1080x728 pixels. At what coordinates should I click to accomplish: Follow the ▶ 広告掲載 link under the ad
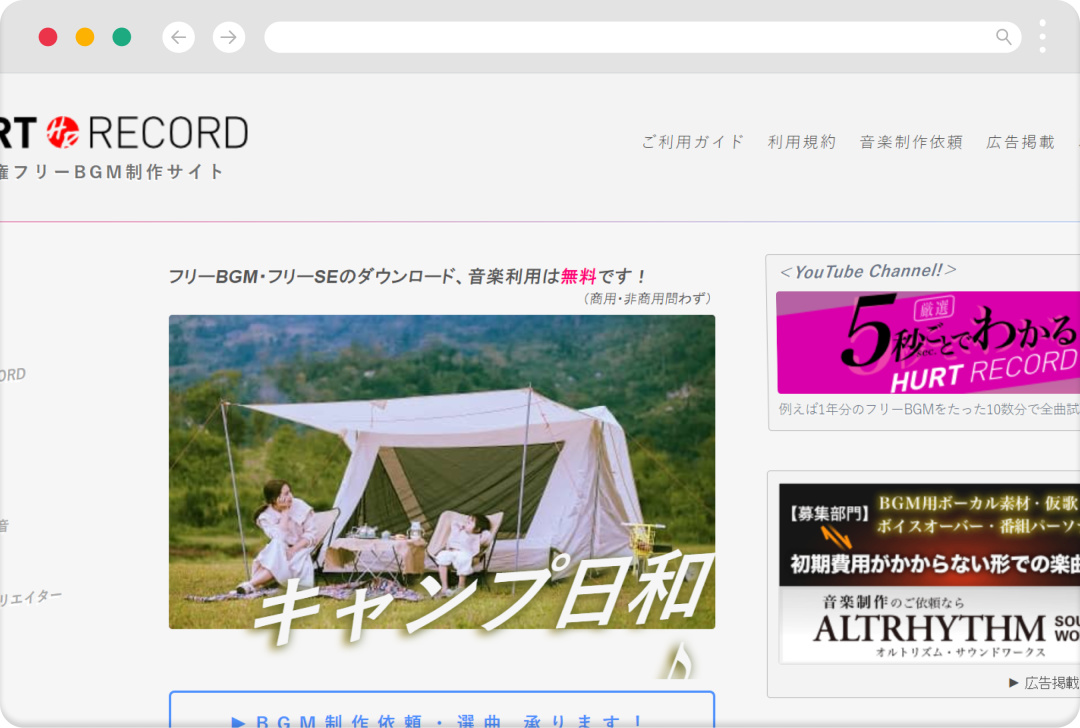click(x=1043, y=683)
